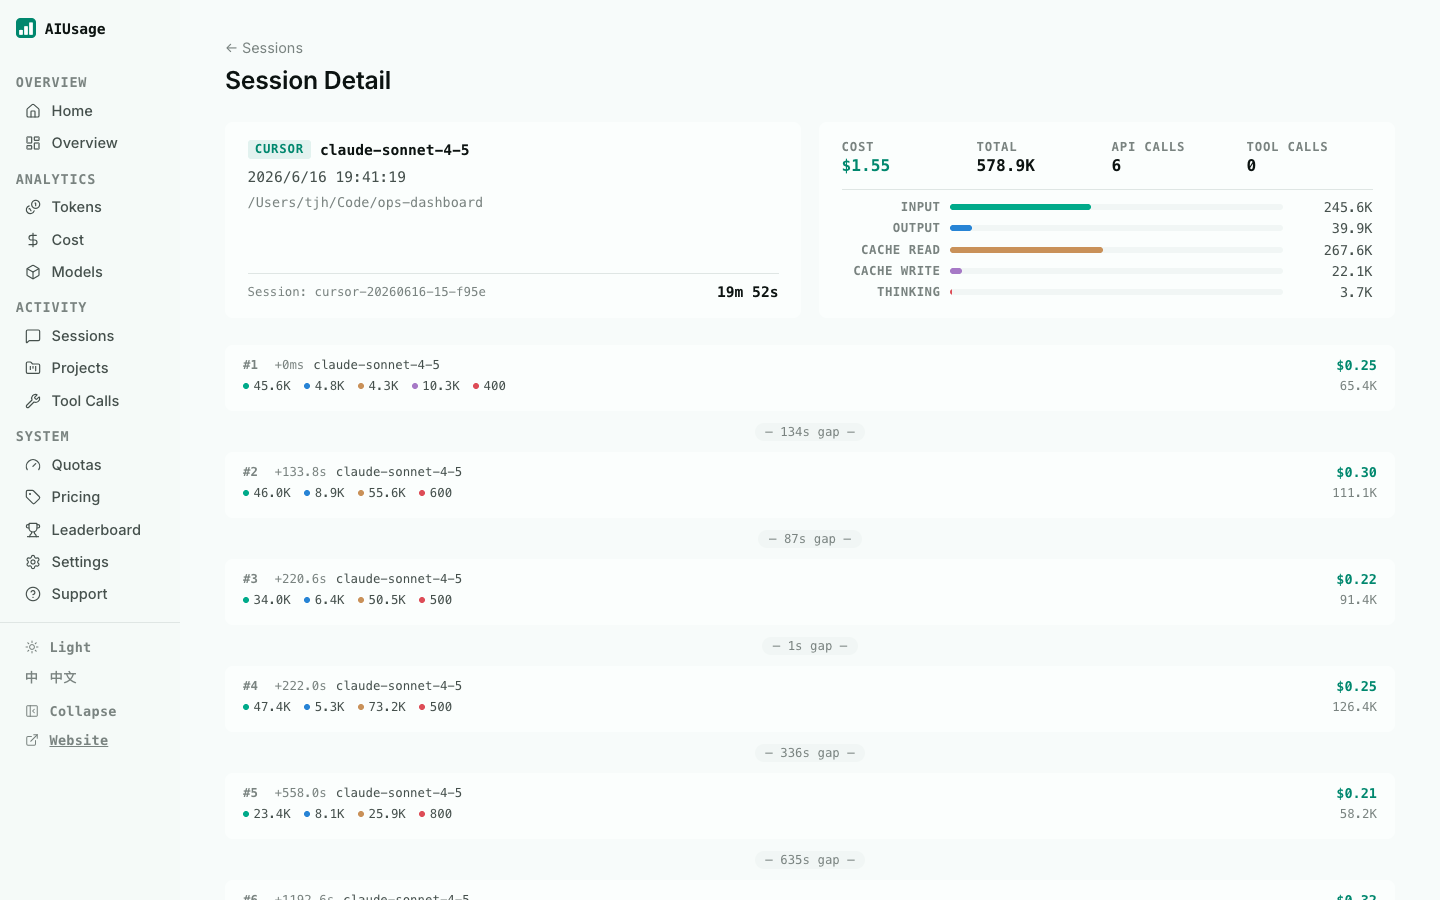Viewport: 1440px width, 900px height.
Task: Click the CURSOR badge
Action: pos(279,149)
